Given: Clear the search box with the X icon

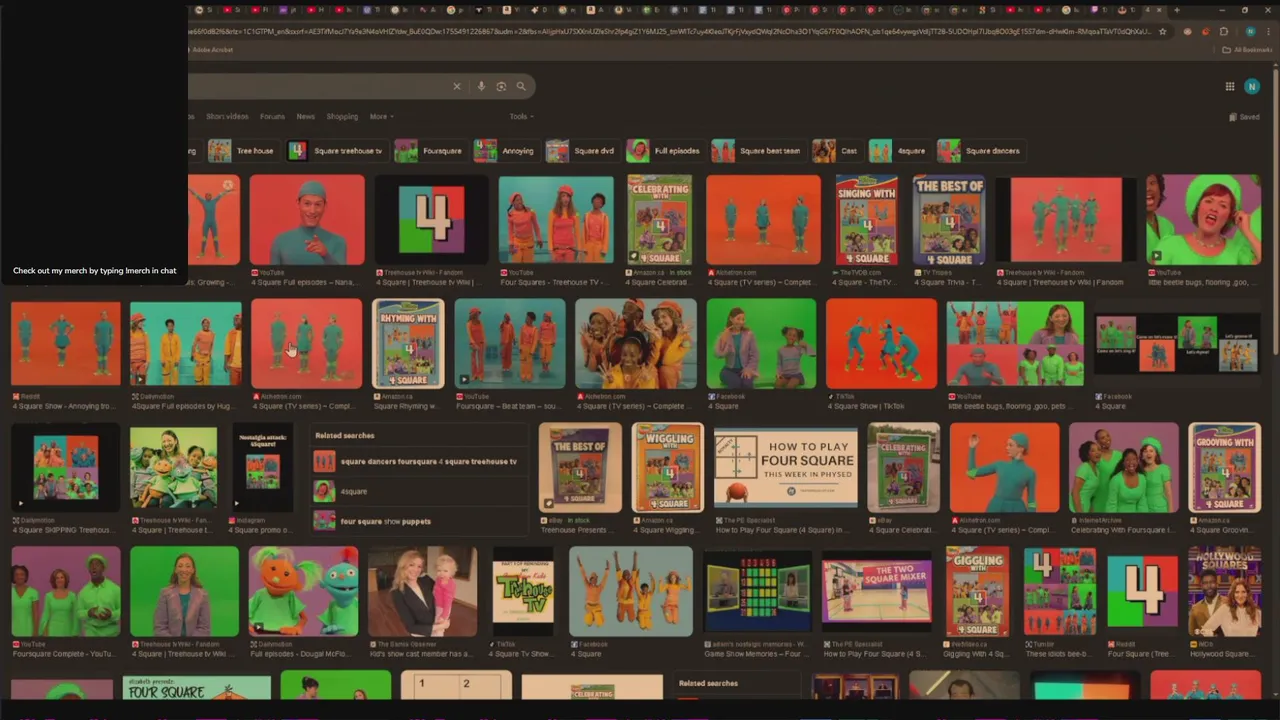Looking at the screenshot, I should (457, 86).
